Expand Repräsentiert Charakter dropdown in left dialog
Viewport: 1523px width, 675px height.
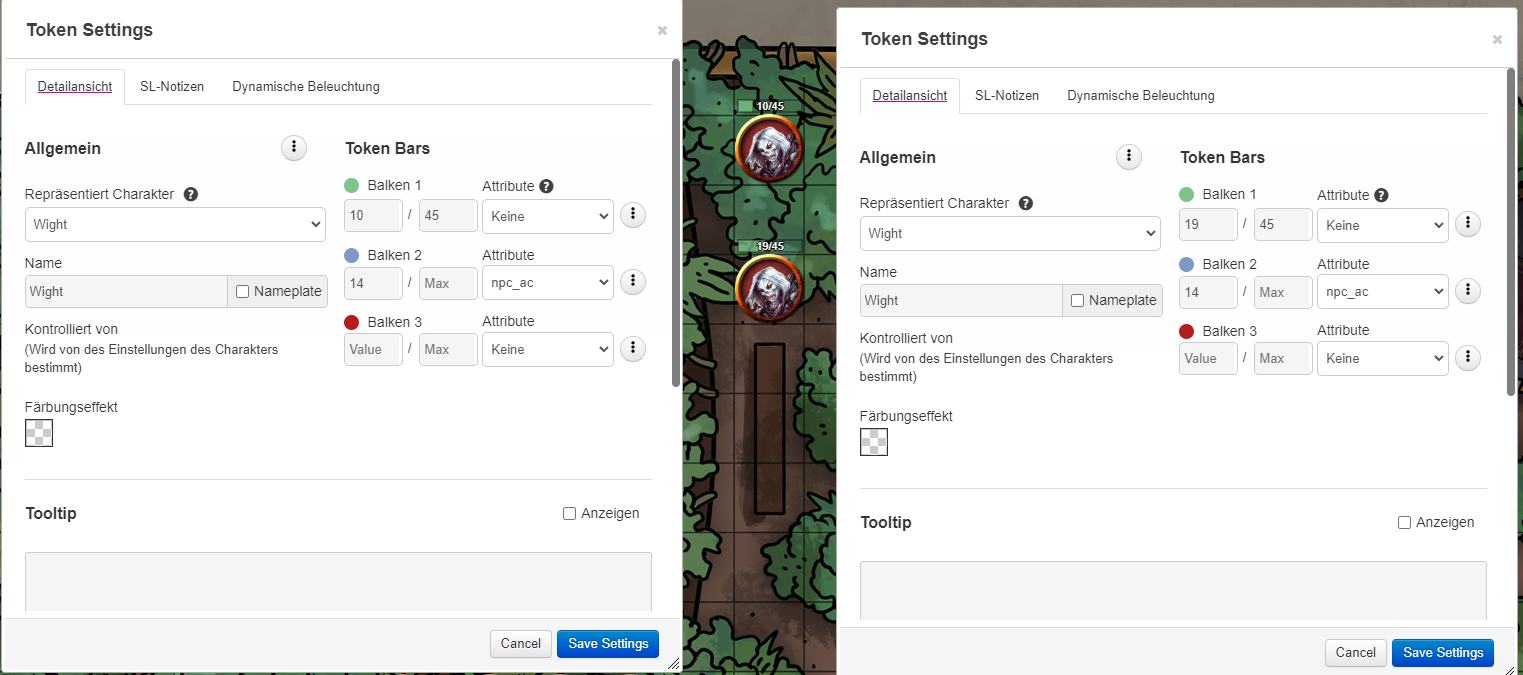(175, 225)
